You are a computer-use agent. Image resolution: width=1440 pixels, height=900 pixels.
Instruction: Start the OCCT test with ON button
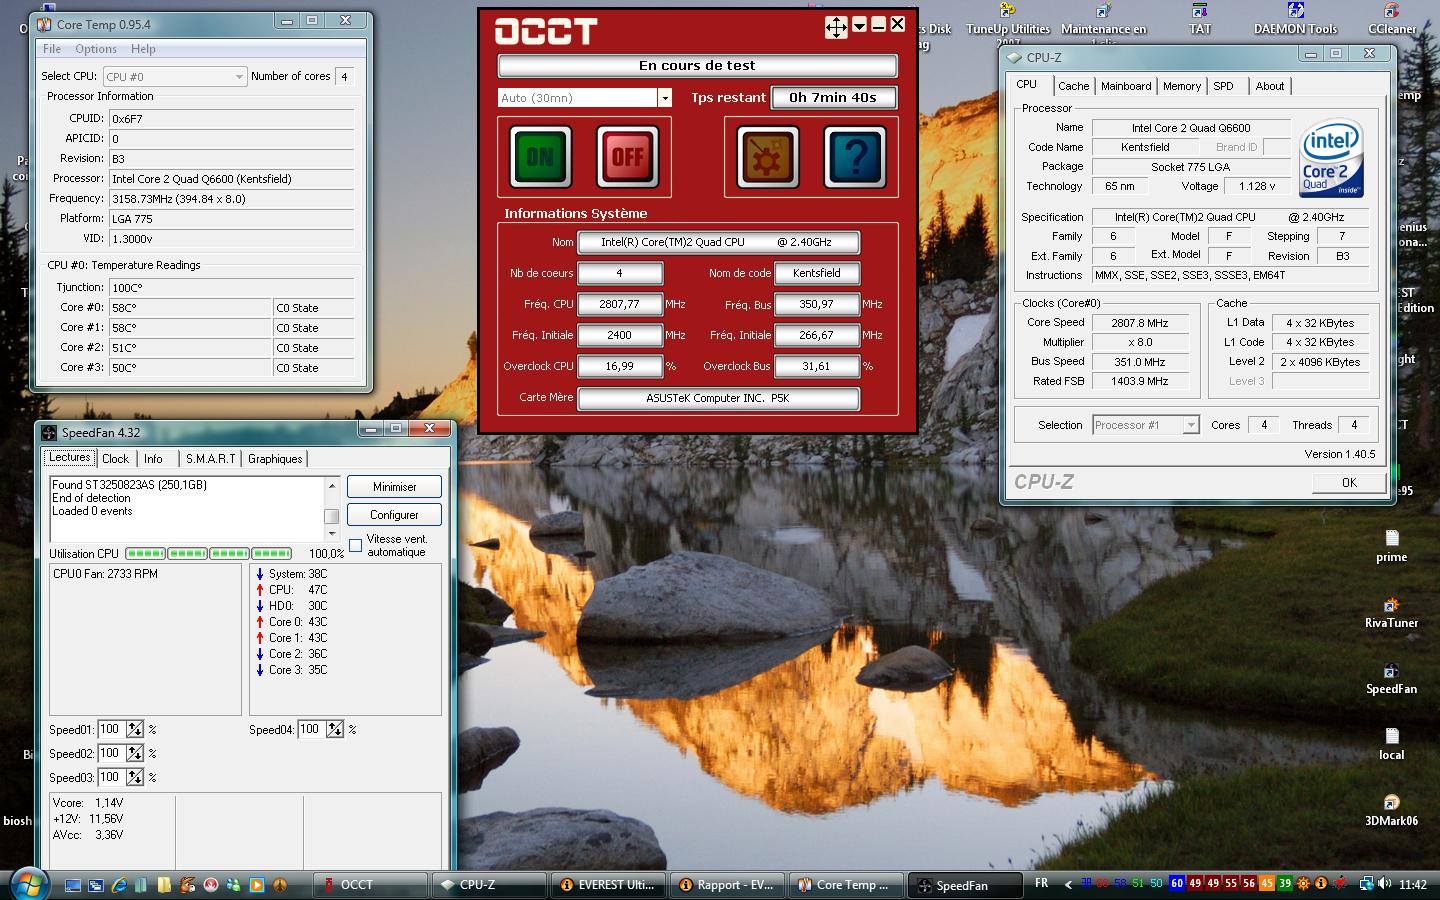[540, 156]
